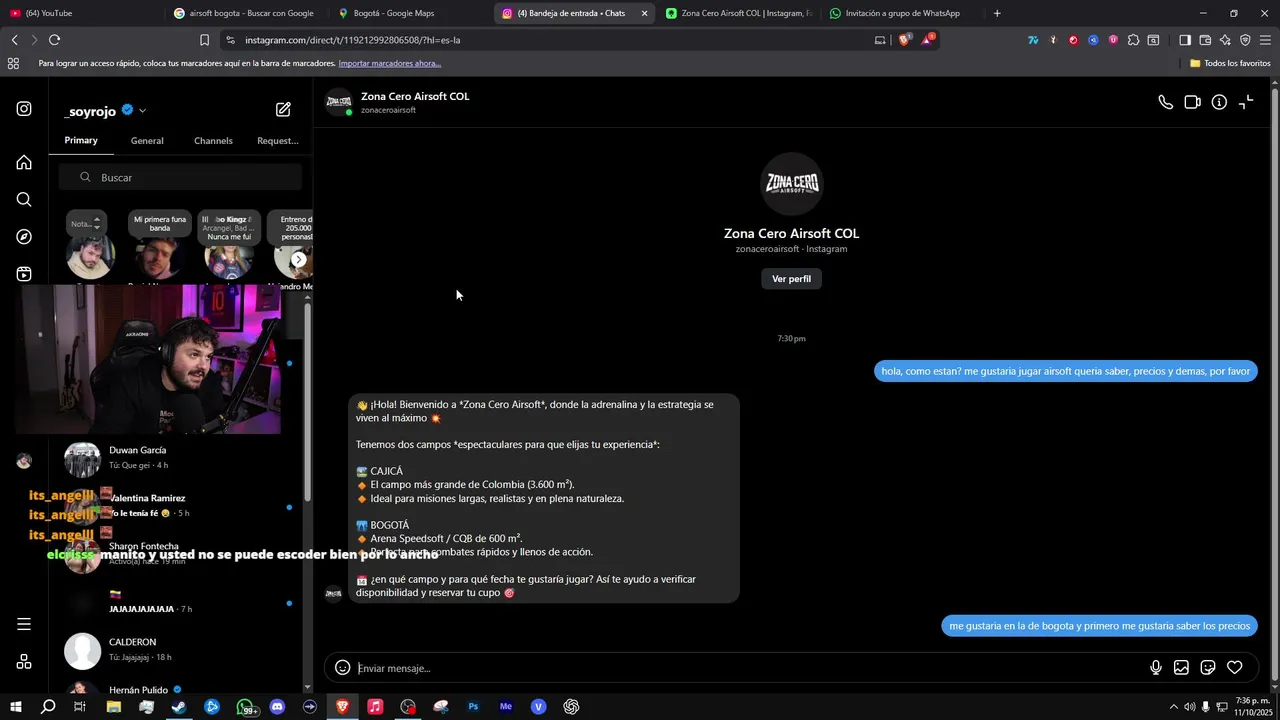
Task: Open the Windows Start menu
Action: tap(15, 706)
